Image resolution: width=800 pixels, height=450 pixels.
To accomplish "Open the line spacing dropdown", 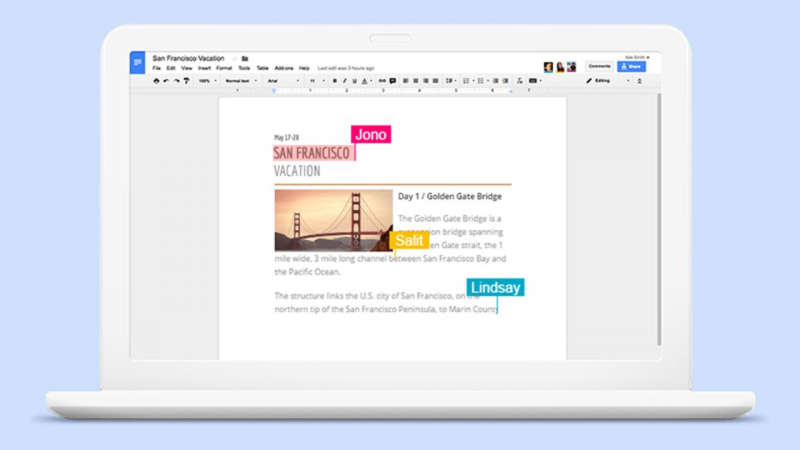I will pos(451,81).
